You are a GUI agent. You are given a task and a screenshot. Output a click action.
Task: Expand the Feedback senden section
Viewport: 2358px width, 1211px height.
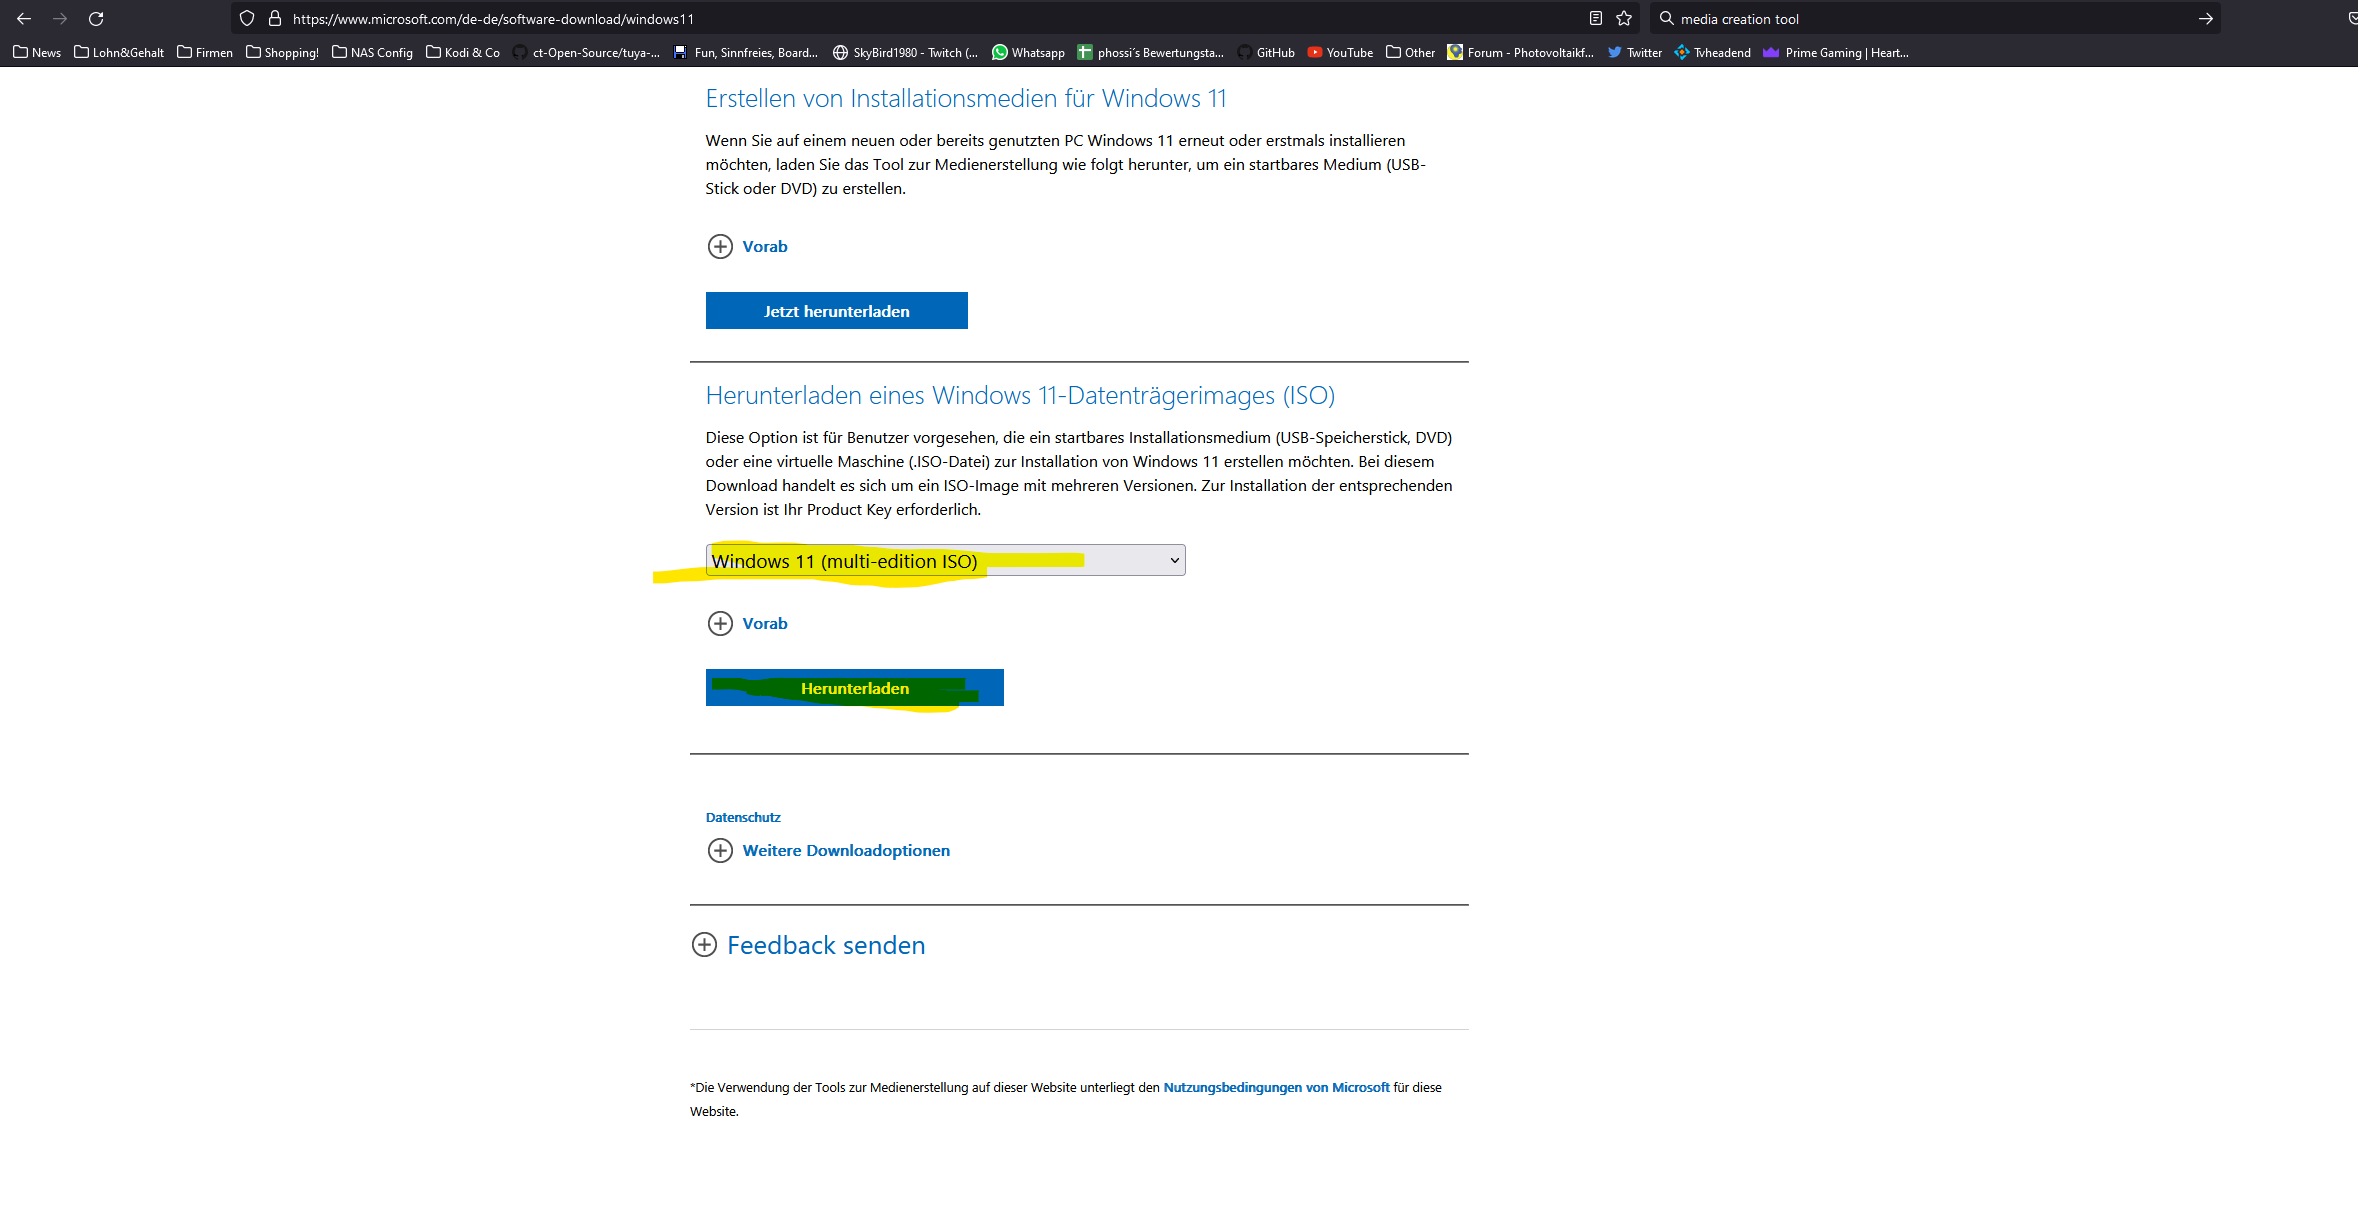click(808, 945)
